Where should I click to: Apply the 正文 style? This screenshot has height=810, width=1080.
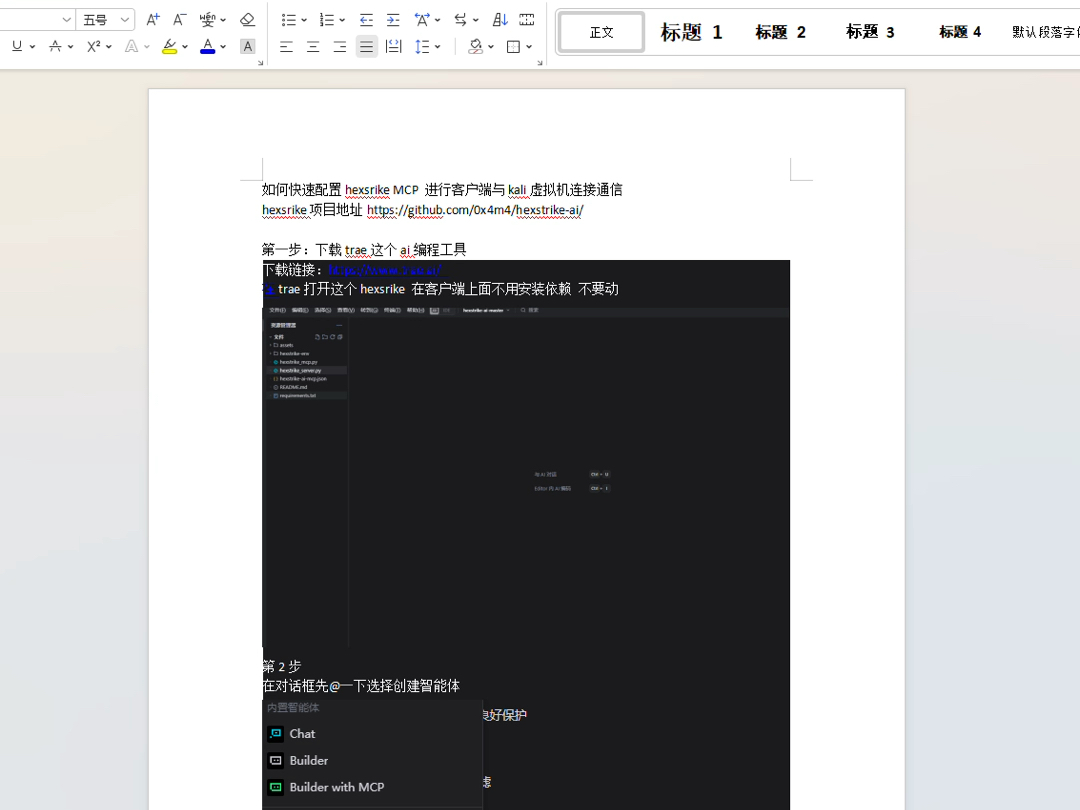[x=601, y=32]
